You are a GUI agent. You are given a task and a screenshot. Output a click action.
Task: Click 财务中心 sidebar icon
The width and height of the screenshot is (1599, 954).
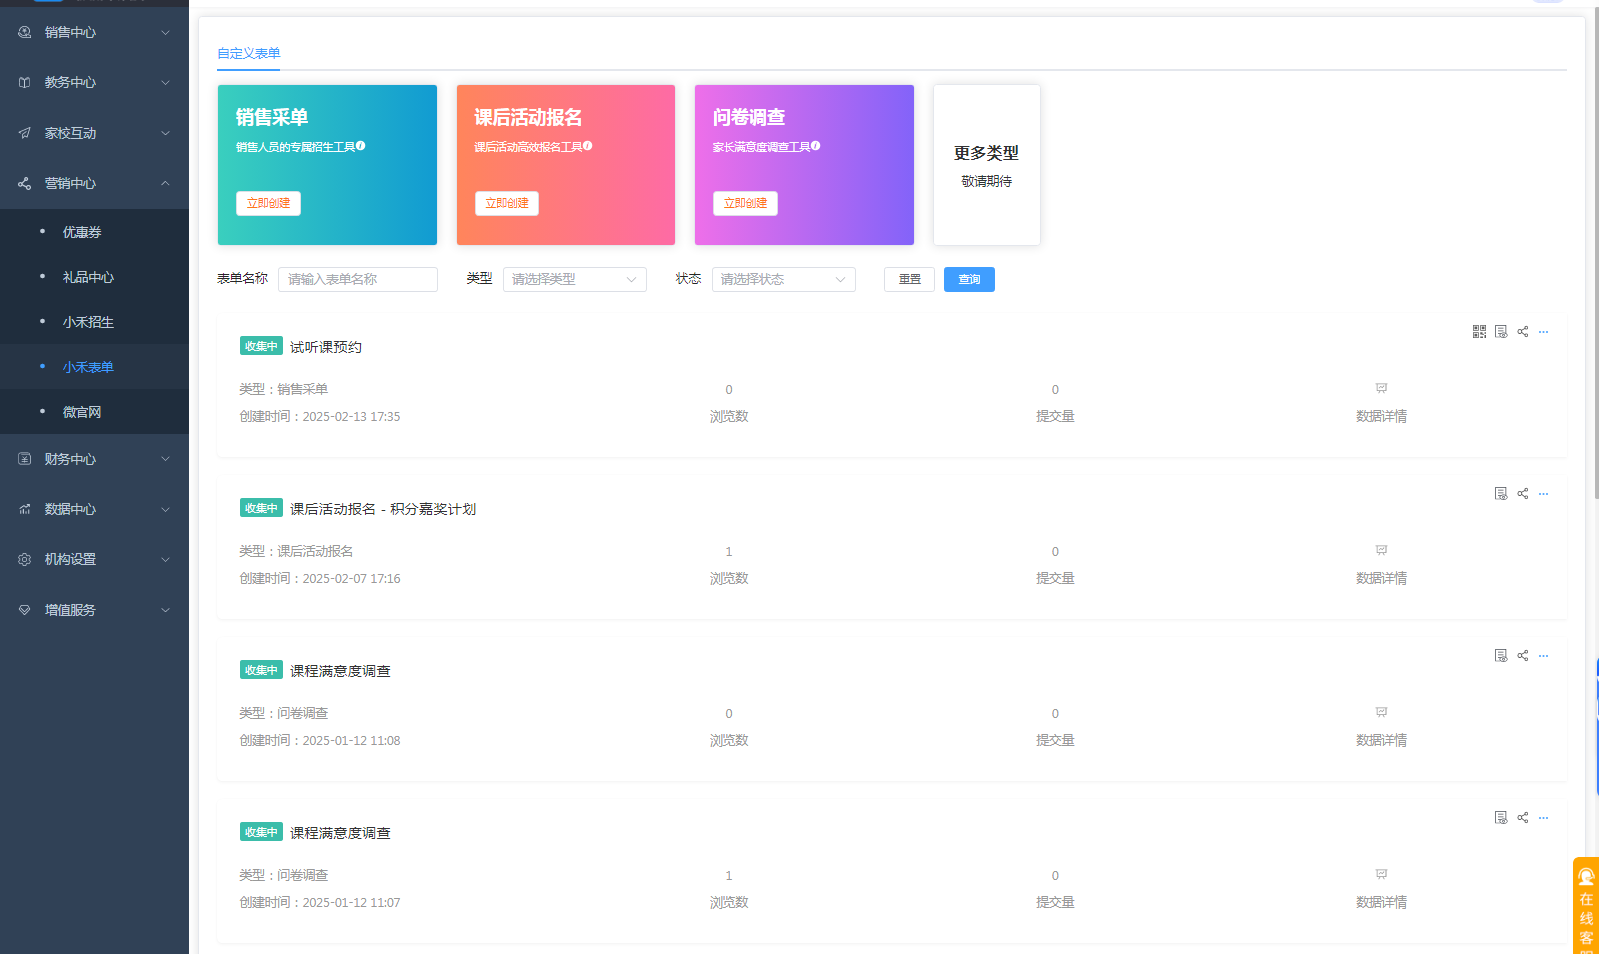[x=25, y=459]
